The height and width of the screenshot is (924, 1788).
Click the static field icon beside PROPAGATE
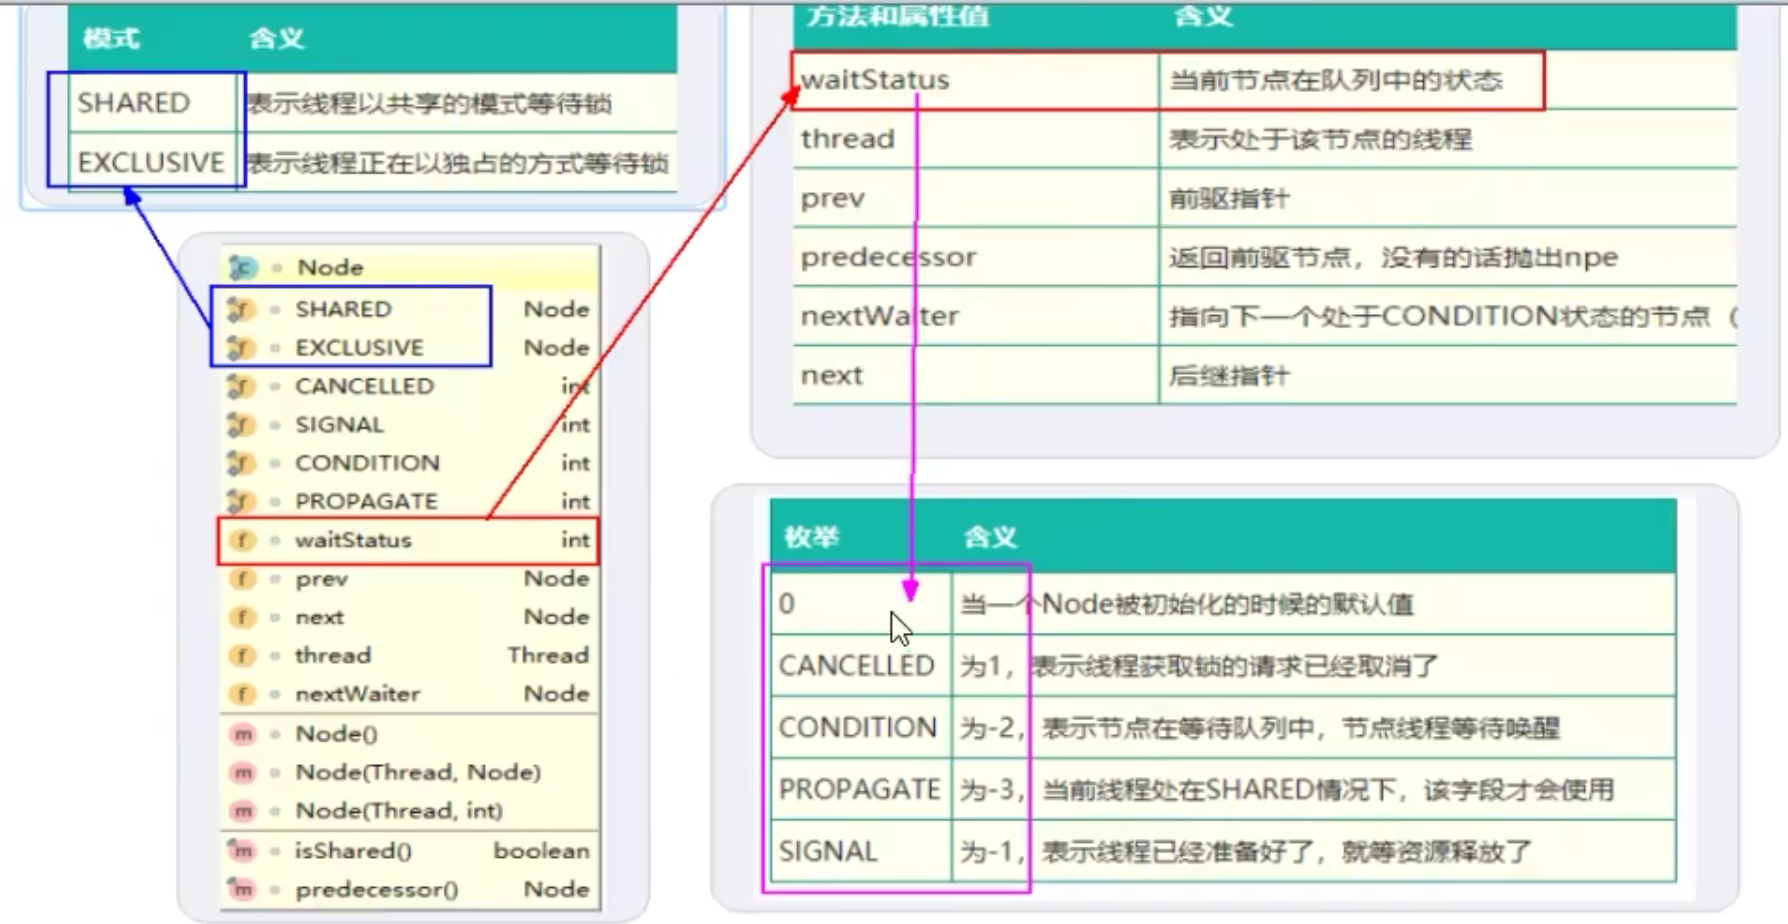click(x=240, y=501)
